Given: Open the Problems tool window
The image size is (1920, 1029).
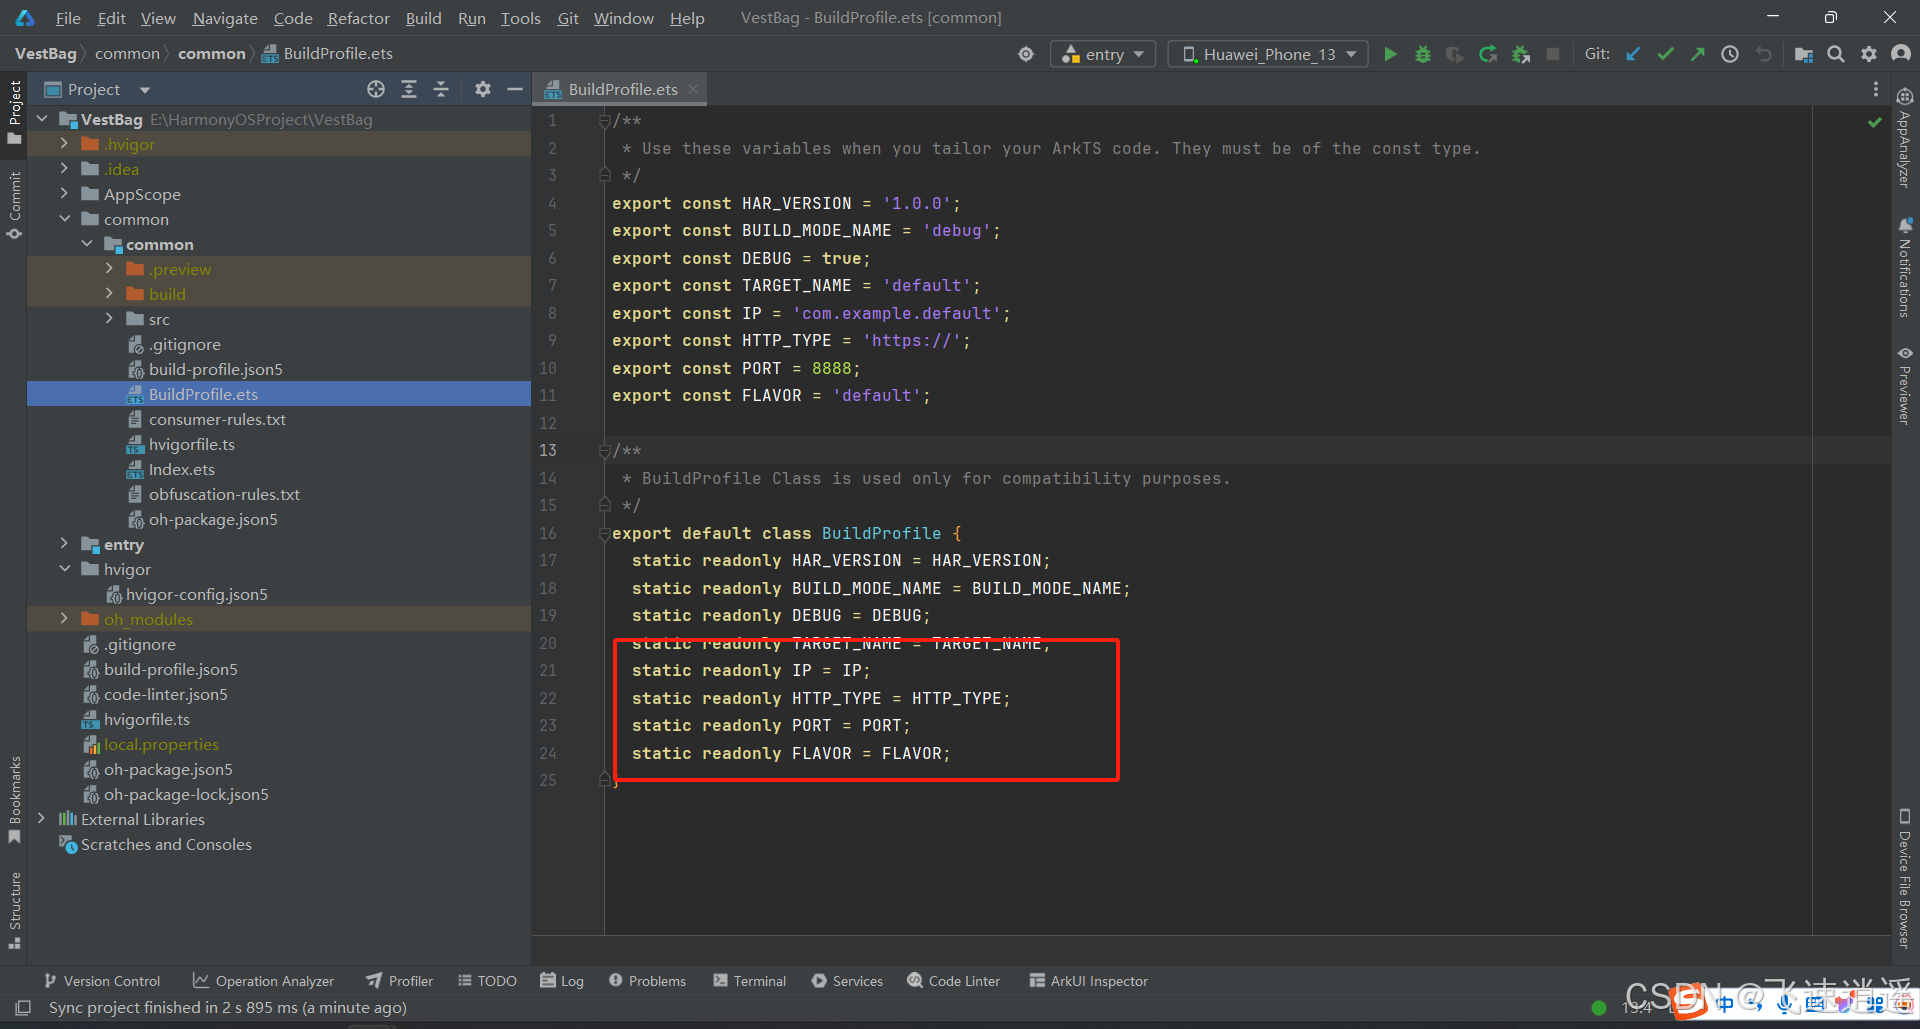Looking at the screenshot, I should (647, 981).
